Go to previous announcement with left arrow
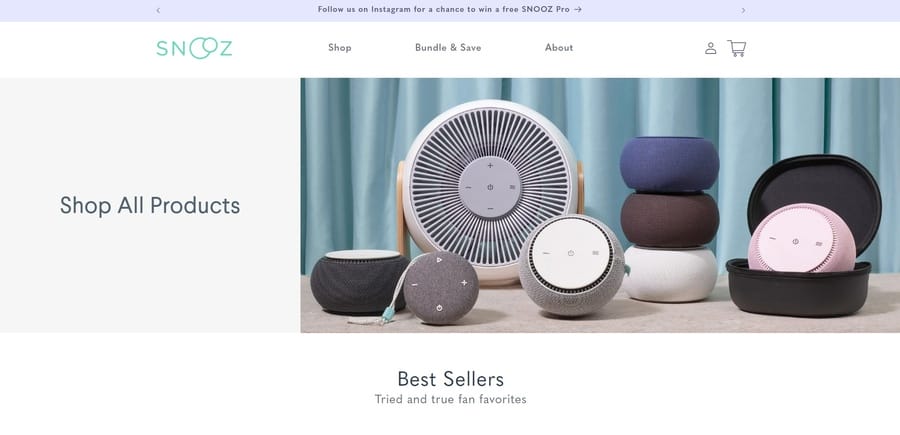The width and height of the screenshot is (900, 435). click(158, 10)
